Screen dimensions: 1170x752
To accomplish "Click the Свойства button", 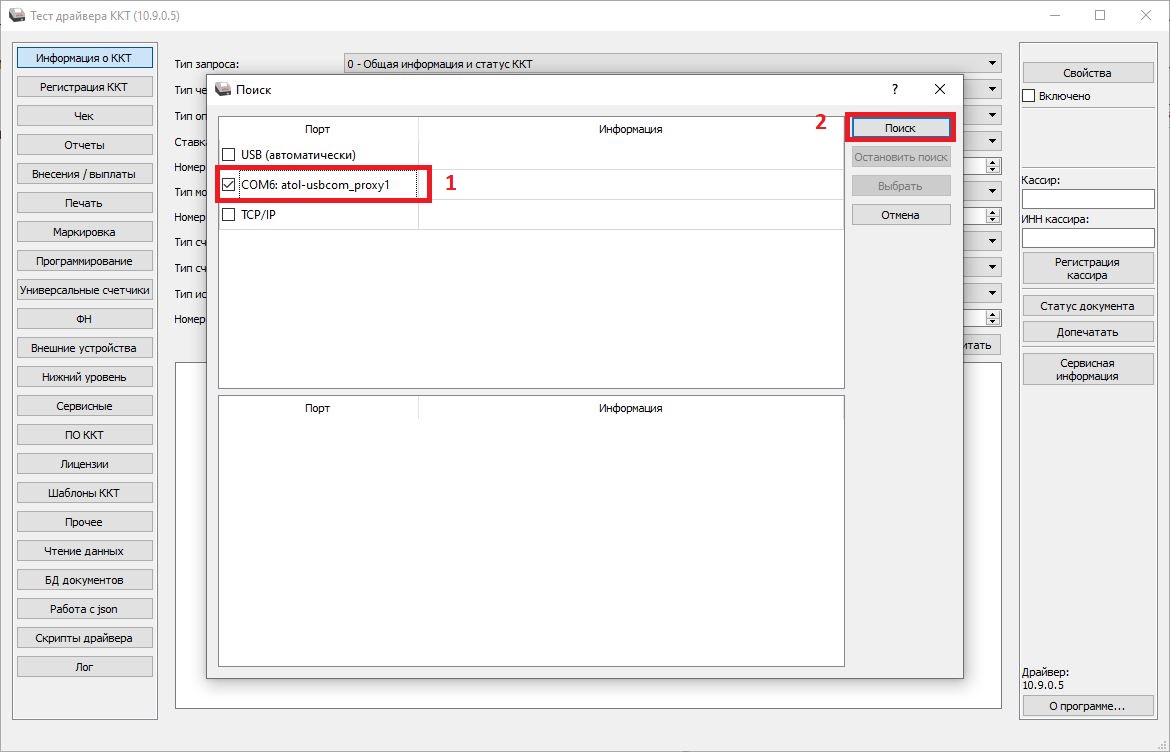I will (x=1087, y=73).
